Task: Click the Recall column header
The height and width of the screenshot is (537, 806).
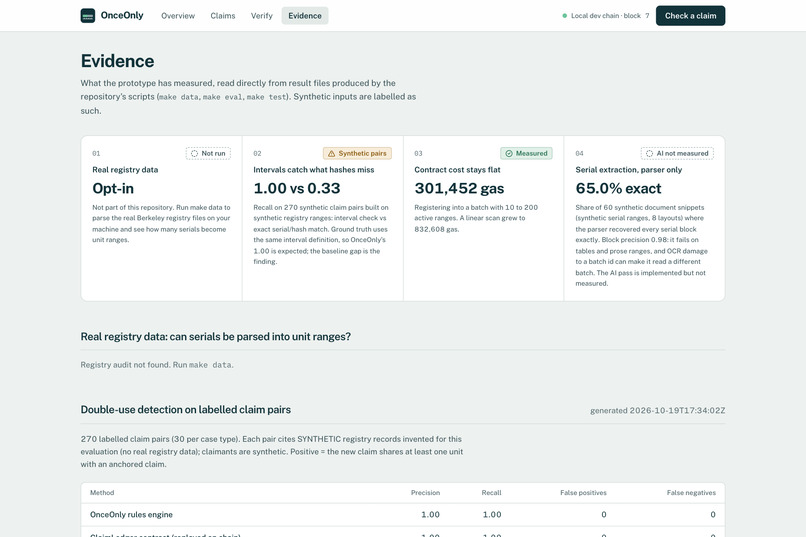Action: [491, 493]
